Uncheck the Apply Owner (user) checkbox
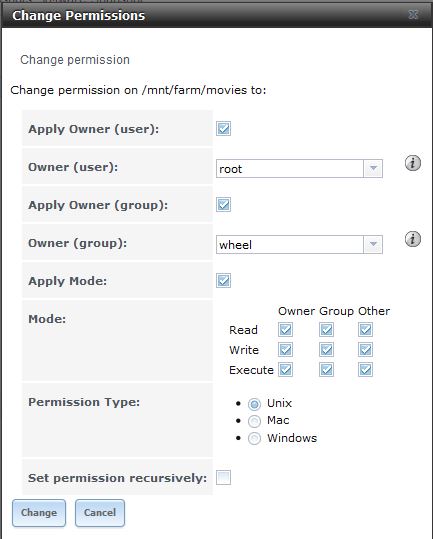This screenshot has width=433, height=539. point(223,129)
